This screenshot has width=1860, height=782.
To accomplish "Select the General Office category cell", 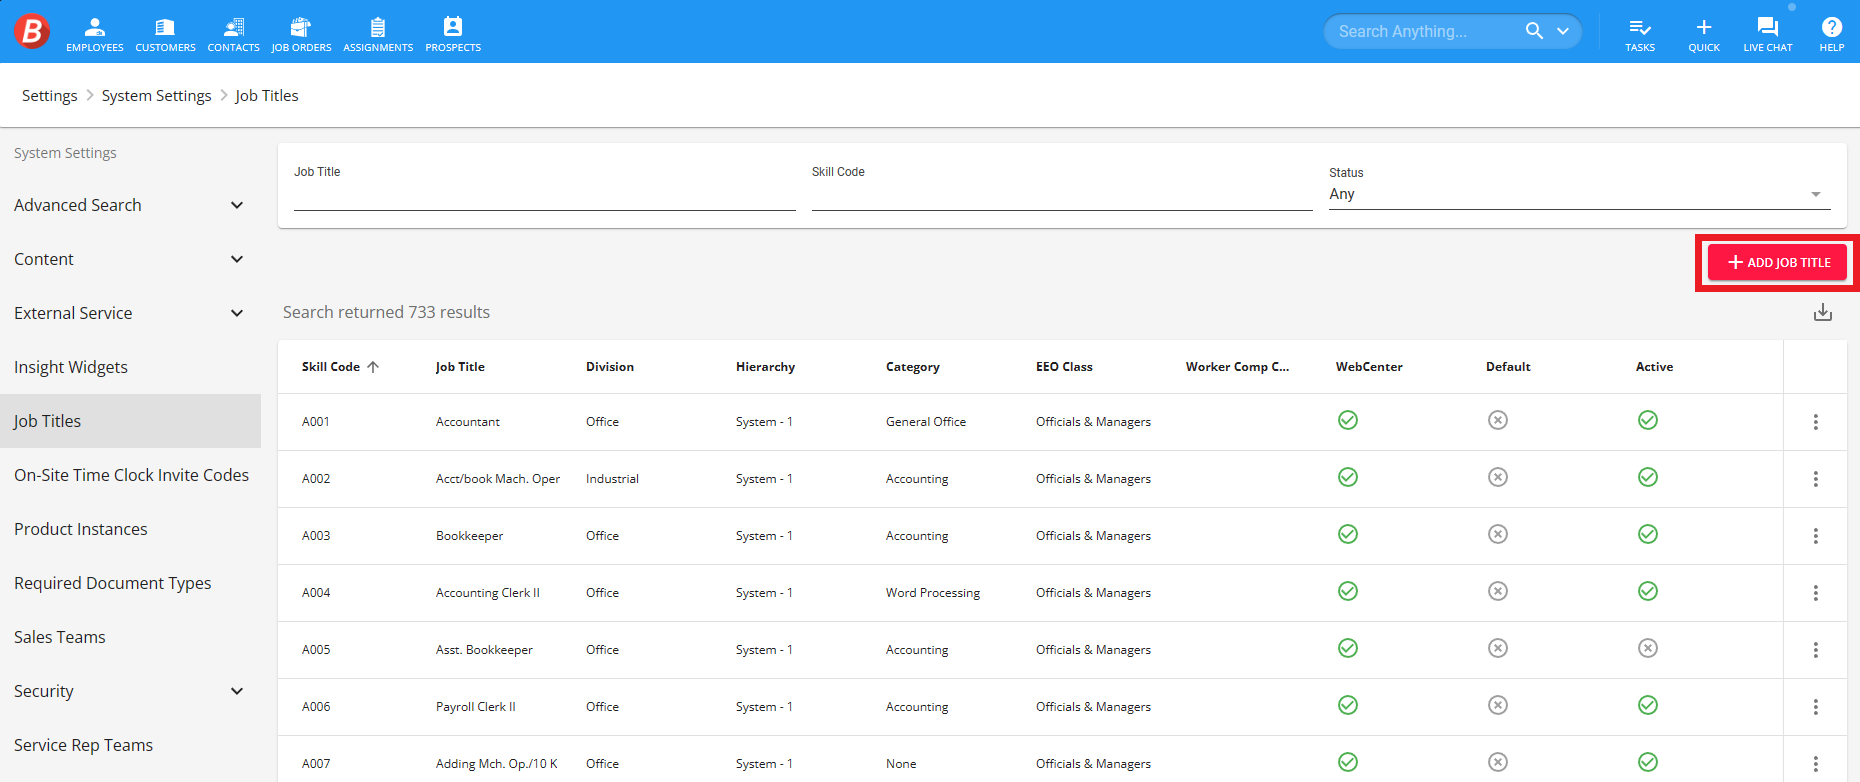I will coord(926,422).
